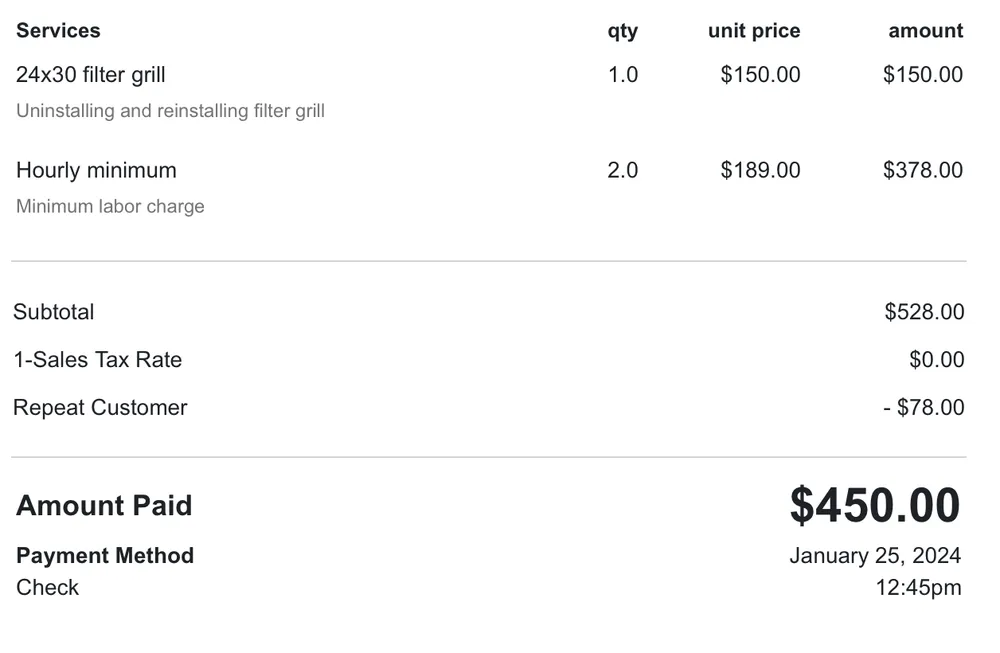This screenshot has height=653, width=1000.
Task: Click the Repeat Customer discount label
Action: (x=100, y=408)
